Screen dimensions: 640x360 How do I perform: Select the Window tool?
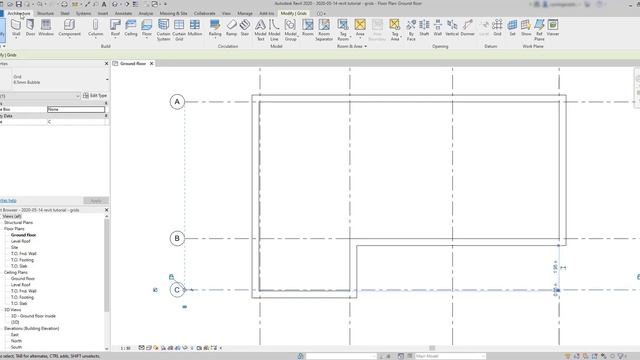[x=46, y=28]
